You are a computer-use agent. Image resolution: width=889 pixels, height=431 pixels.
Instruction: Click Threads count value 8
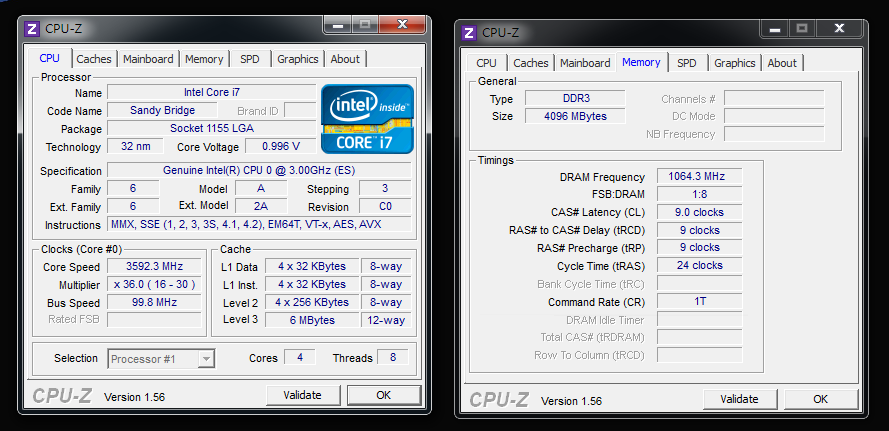393,357
